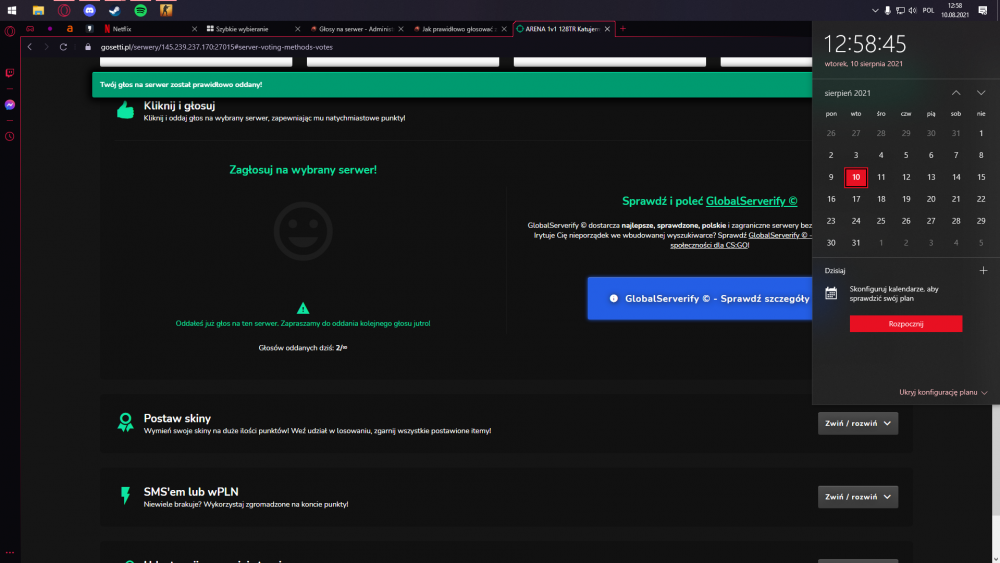Go to previous month in calendar
Viewport: 1000px width, 563px height.
pyautogui.click(x=956, y=93)
